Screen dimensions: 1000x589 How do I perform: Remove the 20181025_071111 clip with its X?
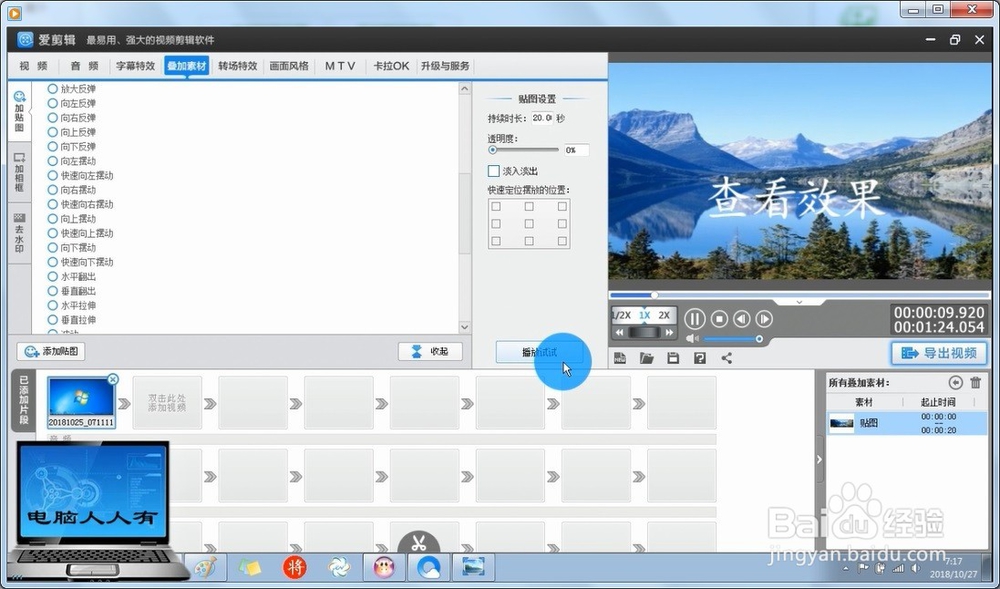113,380
